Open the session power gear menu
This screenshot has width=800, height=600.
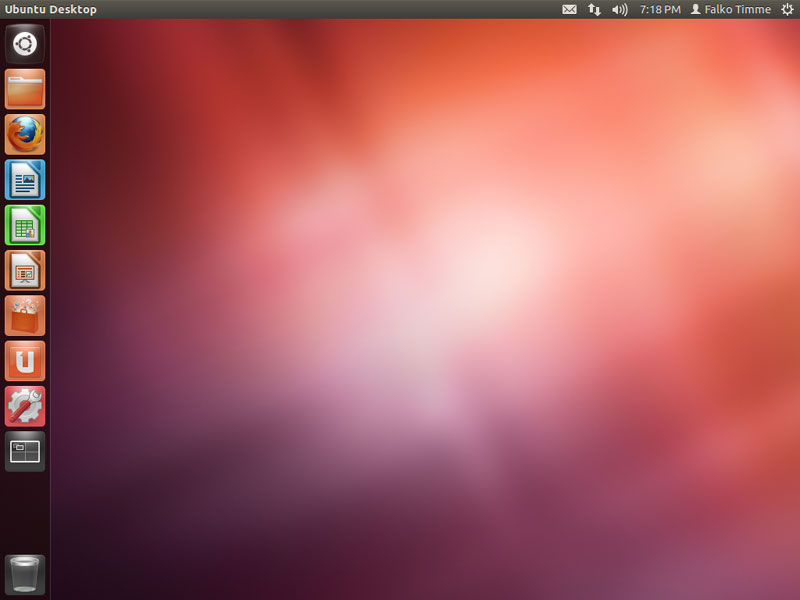[787, 10]
